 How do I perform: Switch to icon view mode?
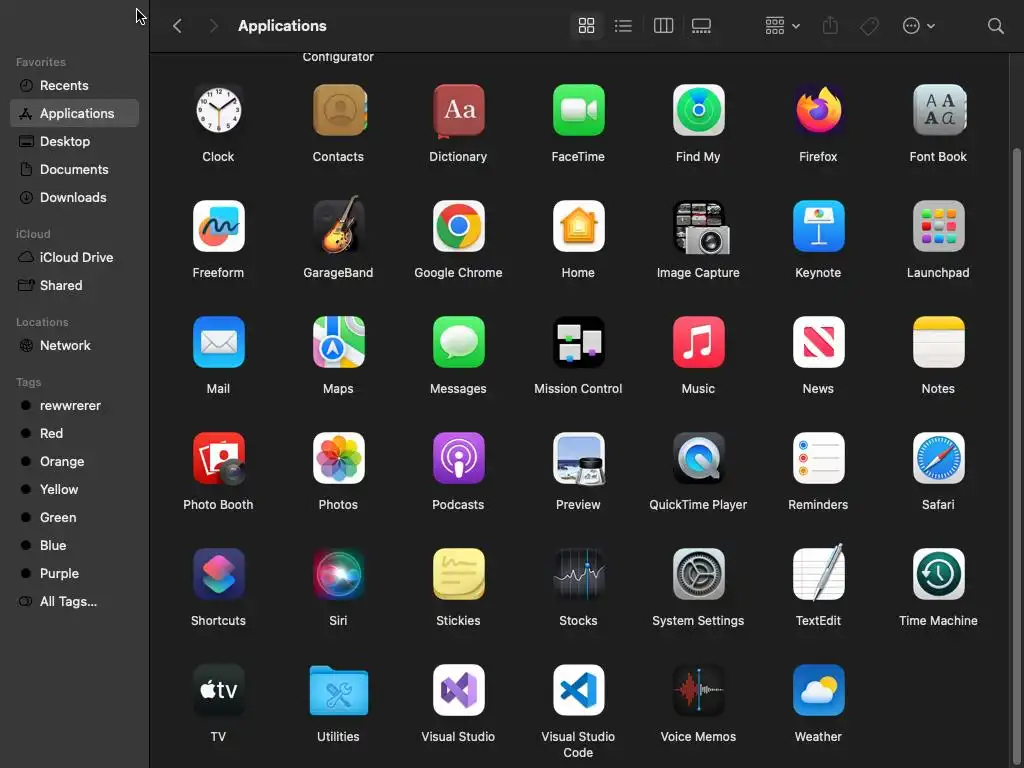pos(586,25)
